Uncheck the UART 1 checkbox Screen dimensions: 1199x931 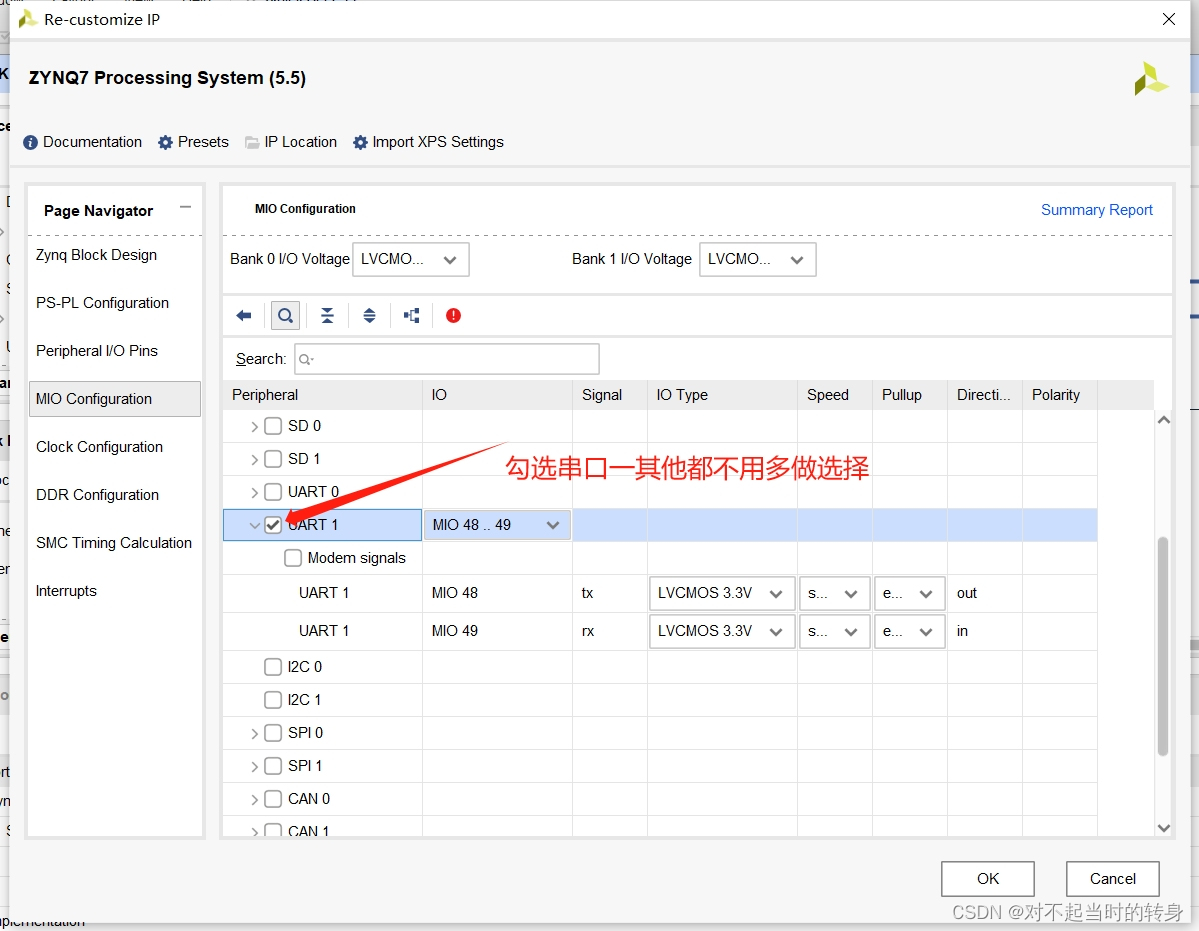pos(273,525)
